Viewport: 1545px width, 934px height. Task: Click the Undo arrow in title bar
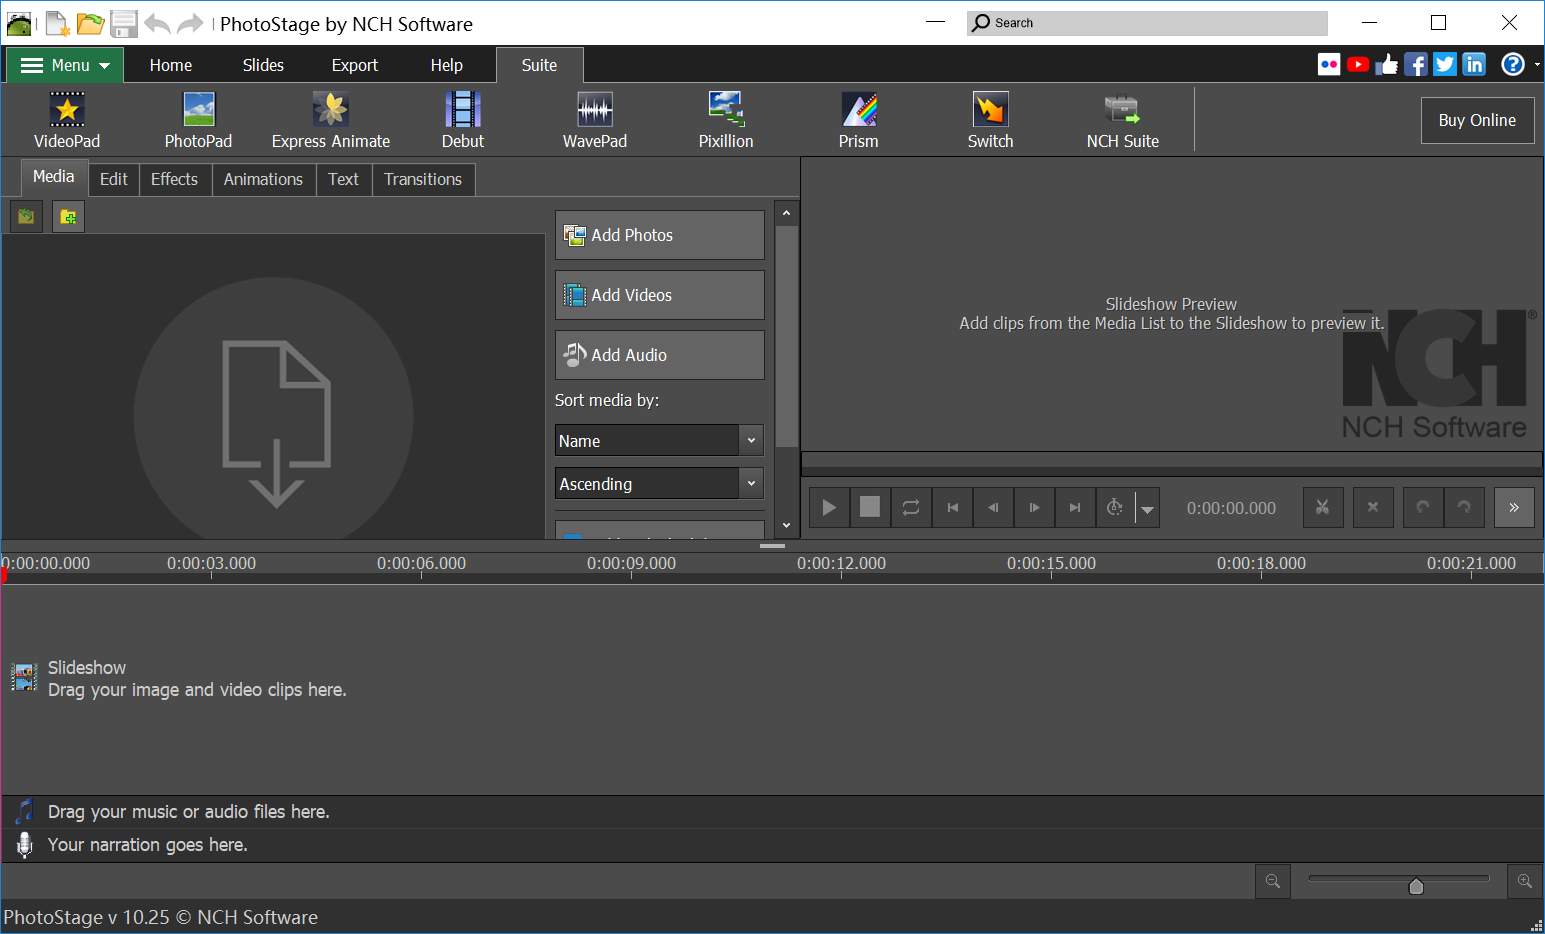coord(157,23)
